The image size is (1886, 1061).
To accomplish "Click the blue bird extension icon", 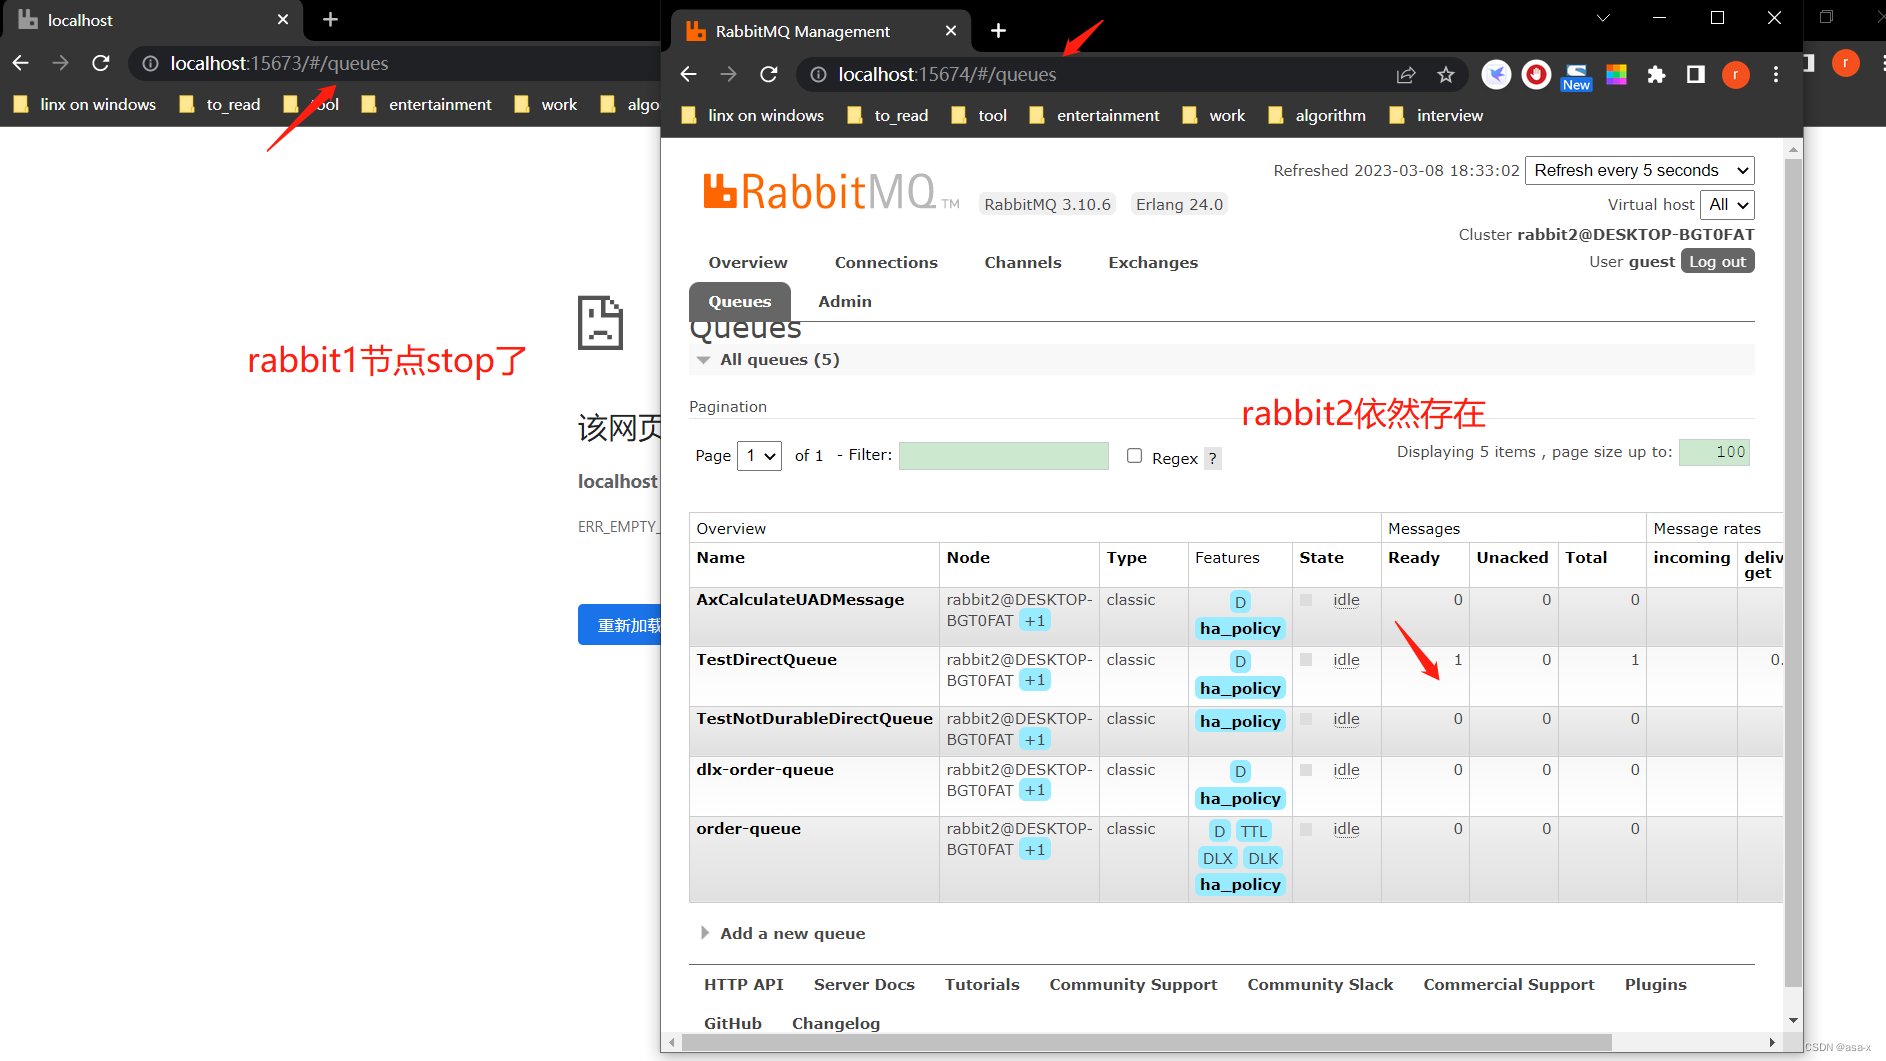I will pyautogui.click(x=1496, y=74).
